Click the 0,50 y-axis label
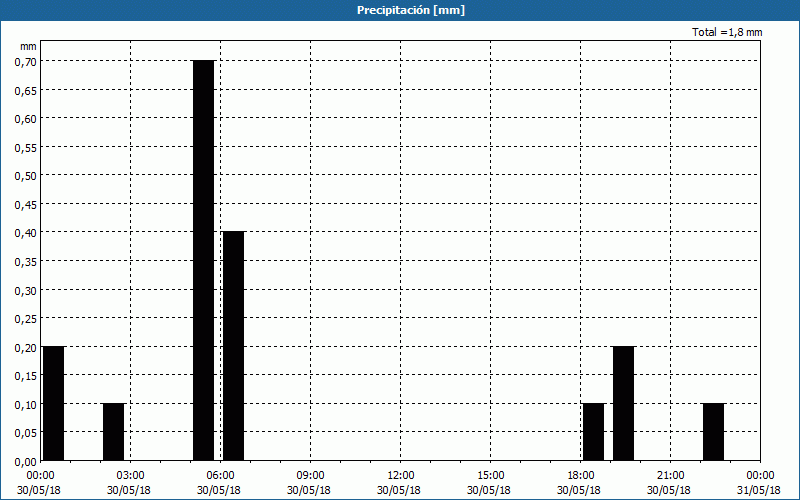 (26, 177)
